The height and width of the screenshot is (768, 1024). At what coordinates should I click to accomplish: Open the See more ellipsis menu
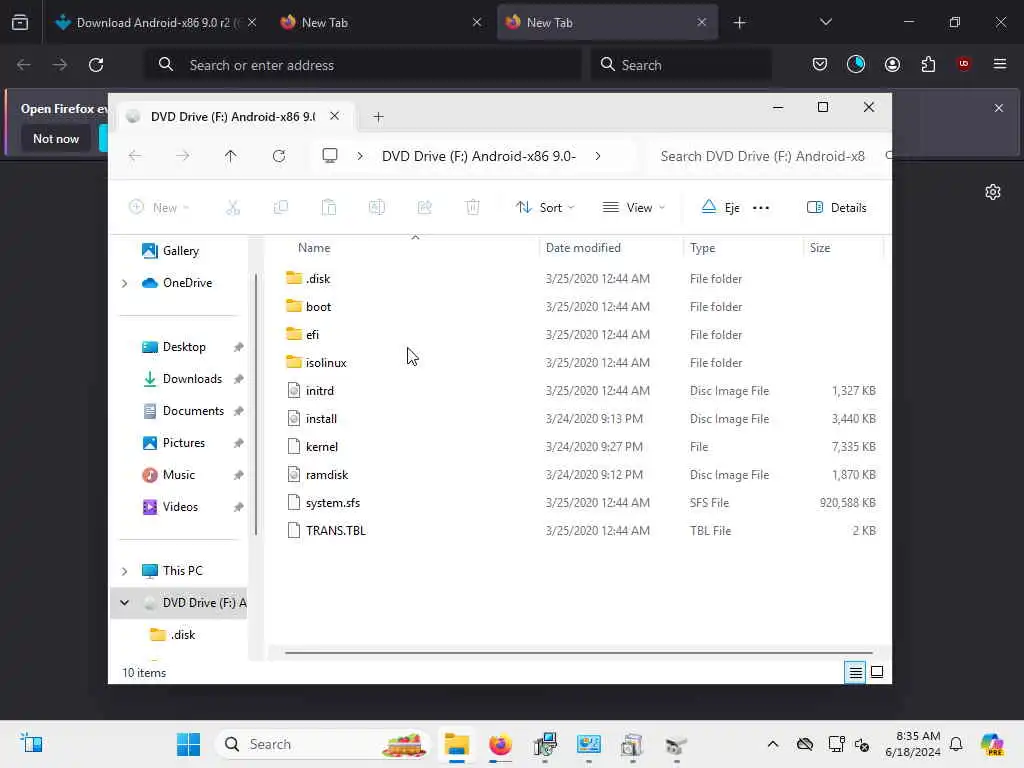pos(761,208)
